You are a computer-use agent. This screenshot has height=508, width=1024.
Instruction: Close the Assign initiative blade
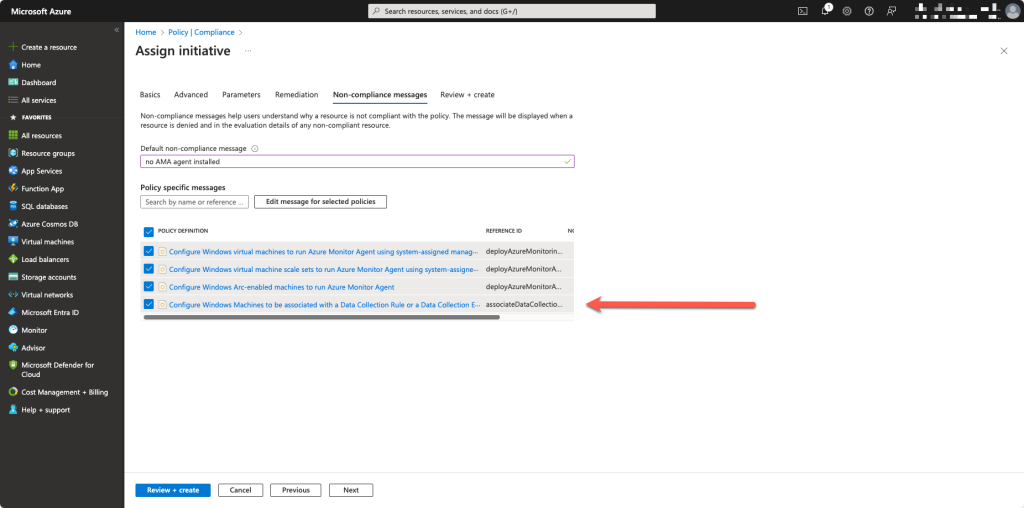(x=1004, y=51)
